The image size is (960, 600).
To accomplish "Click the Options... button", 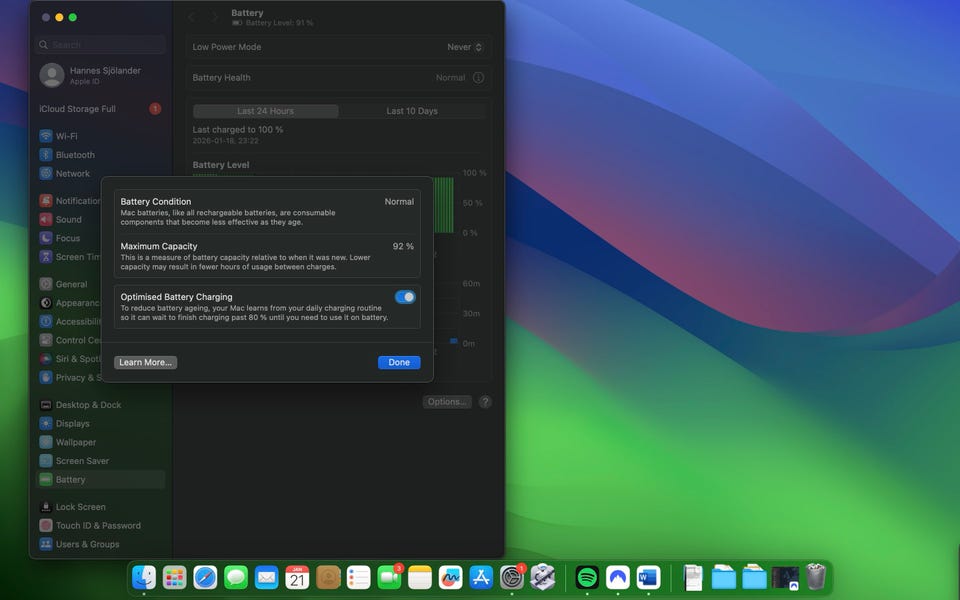I will 446,402.
